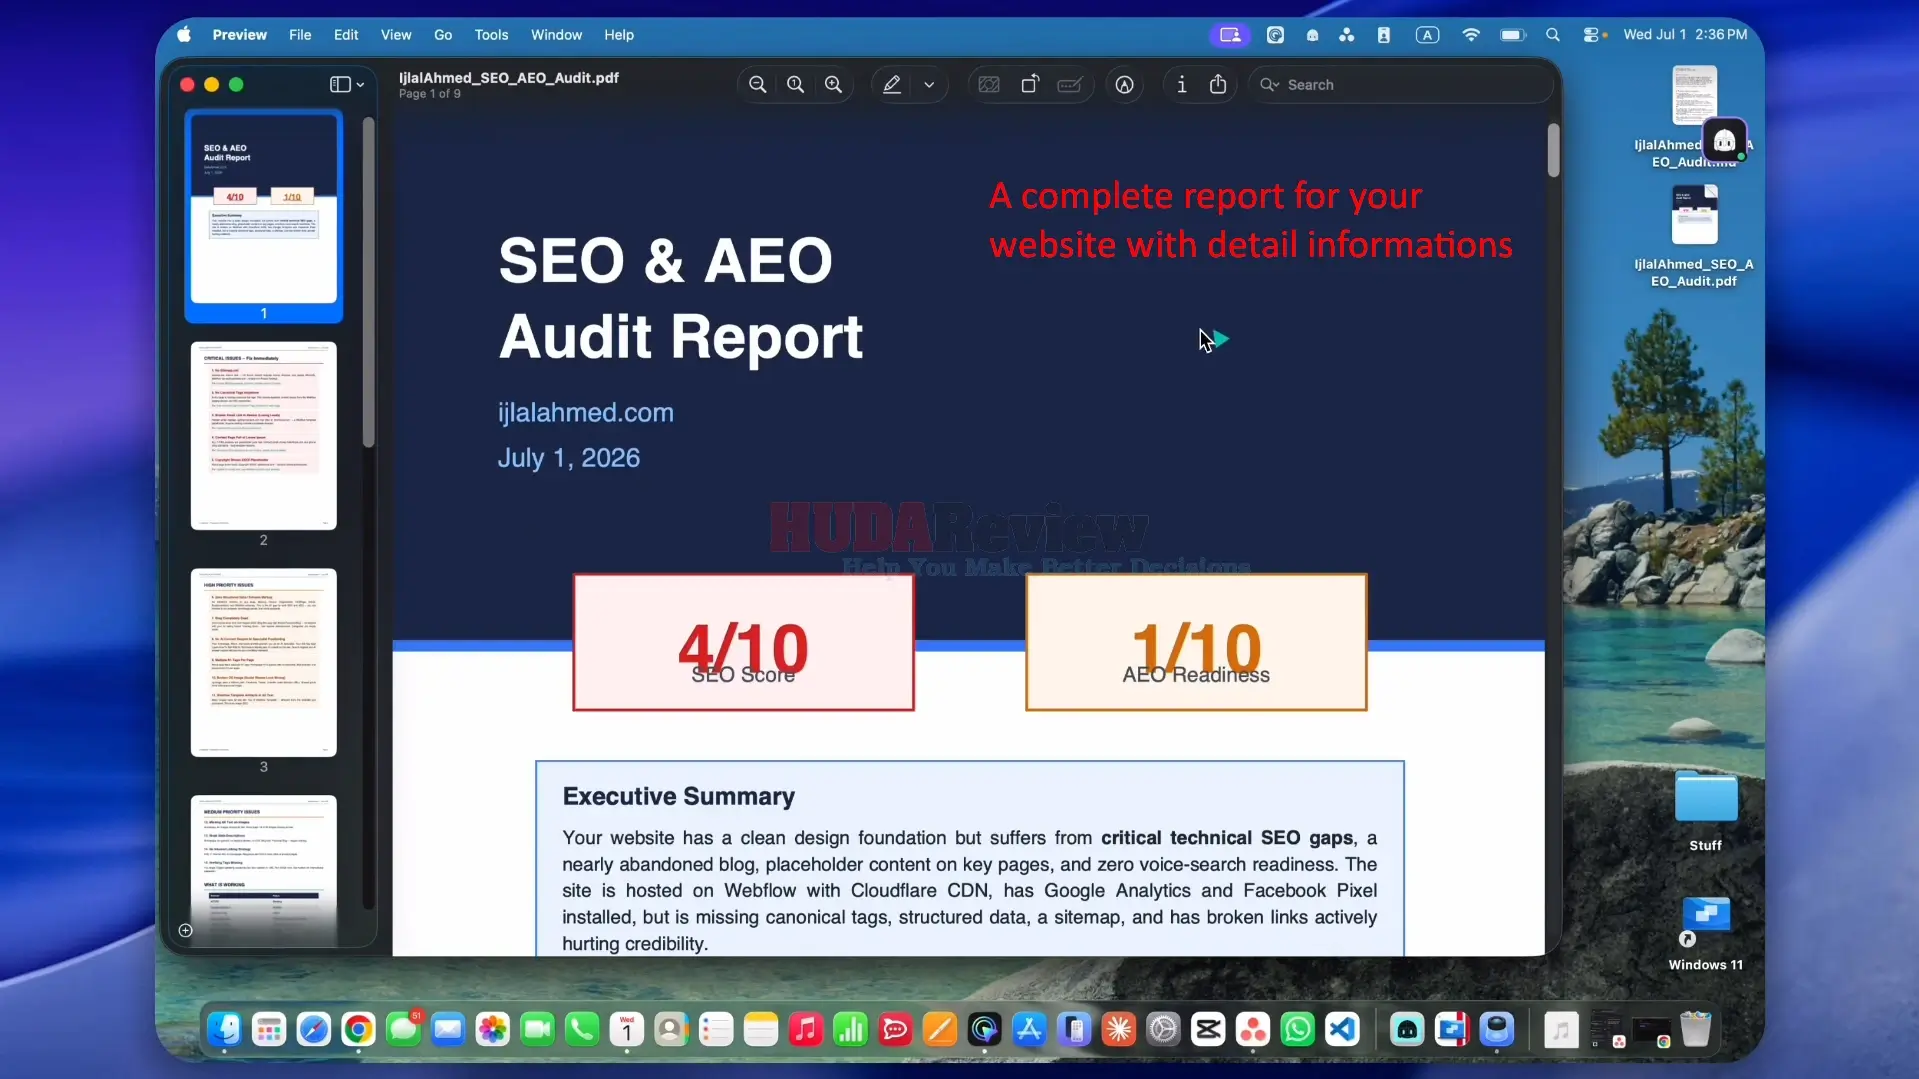
Task: Open the Tools menu
Action: coord(491,35)
